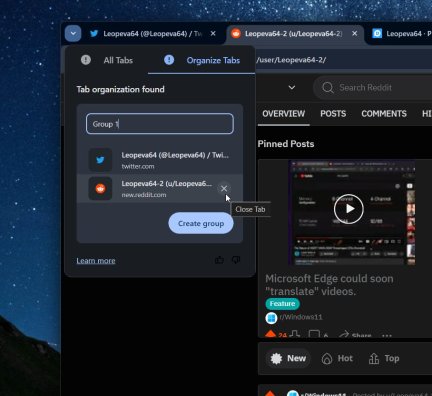This screenshot has height=396, width=432.
Task: Click the Reddit favicon in group list
Action: [100, 189]
